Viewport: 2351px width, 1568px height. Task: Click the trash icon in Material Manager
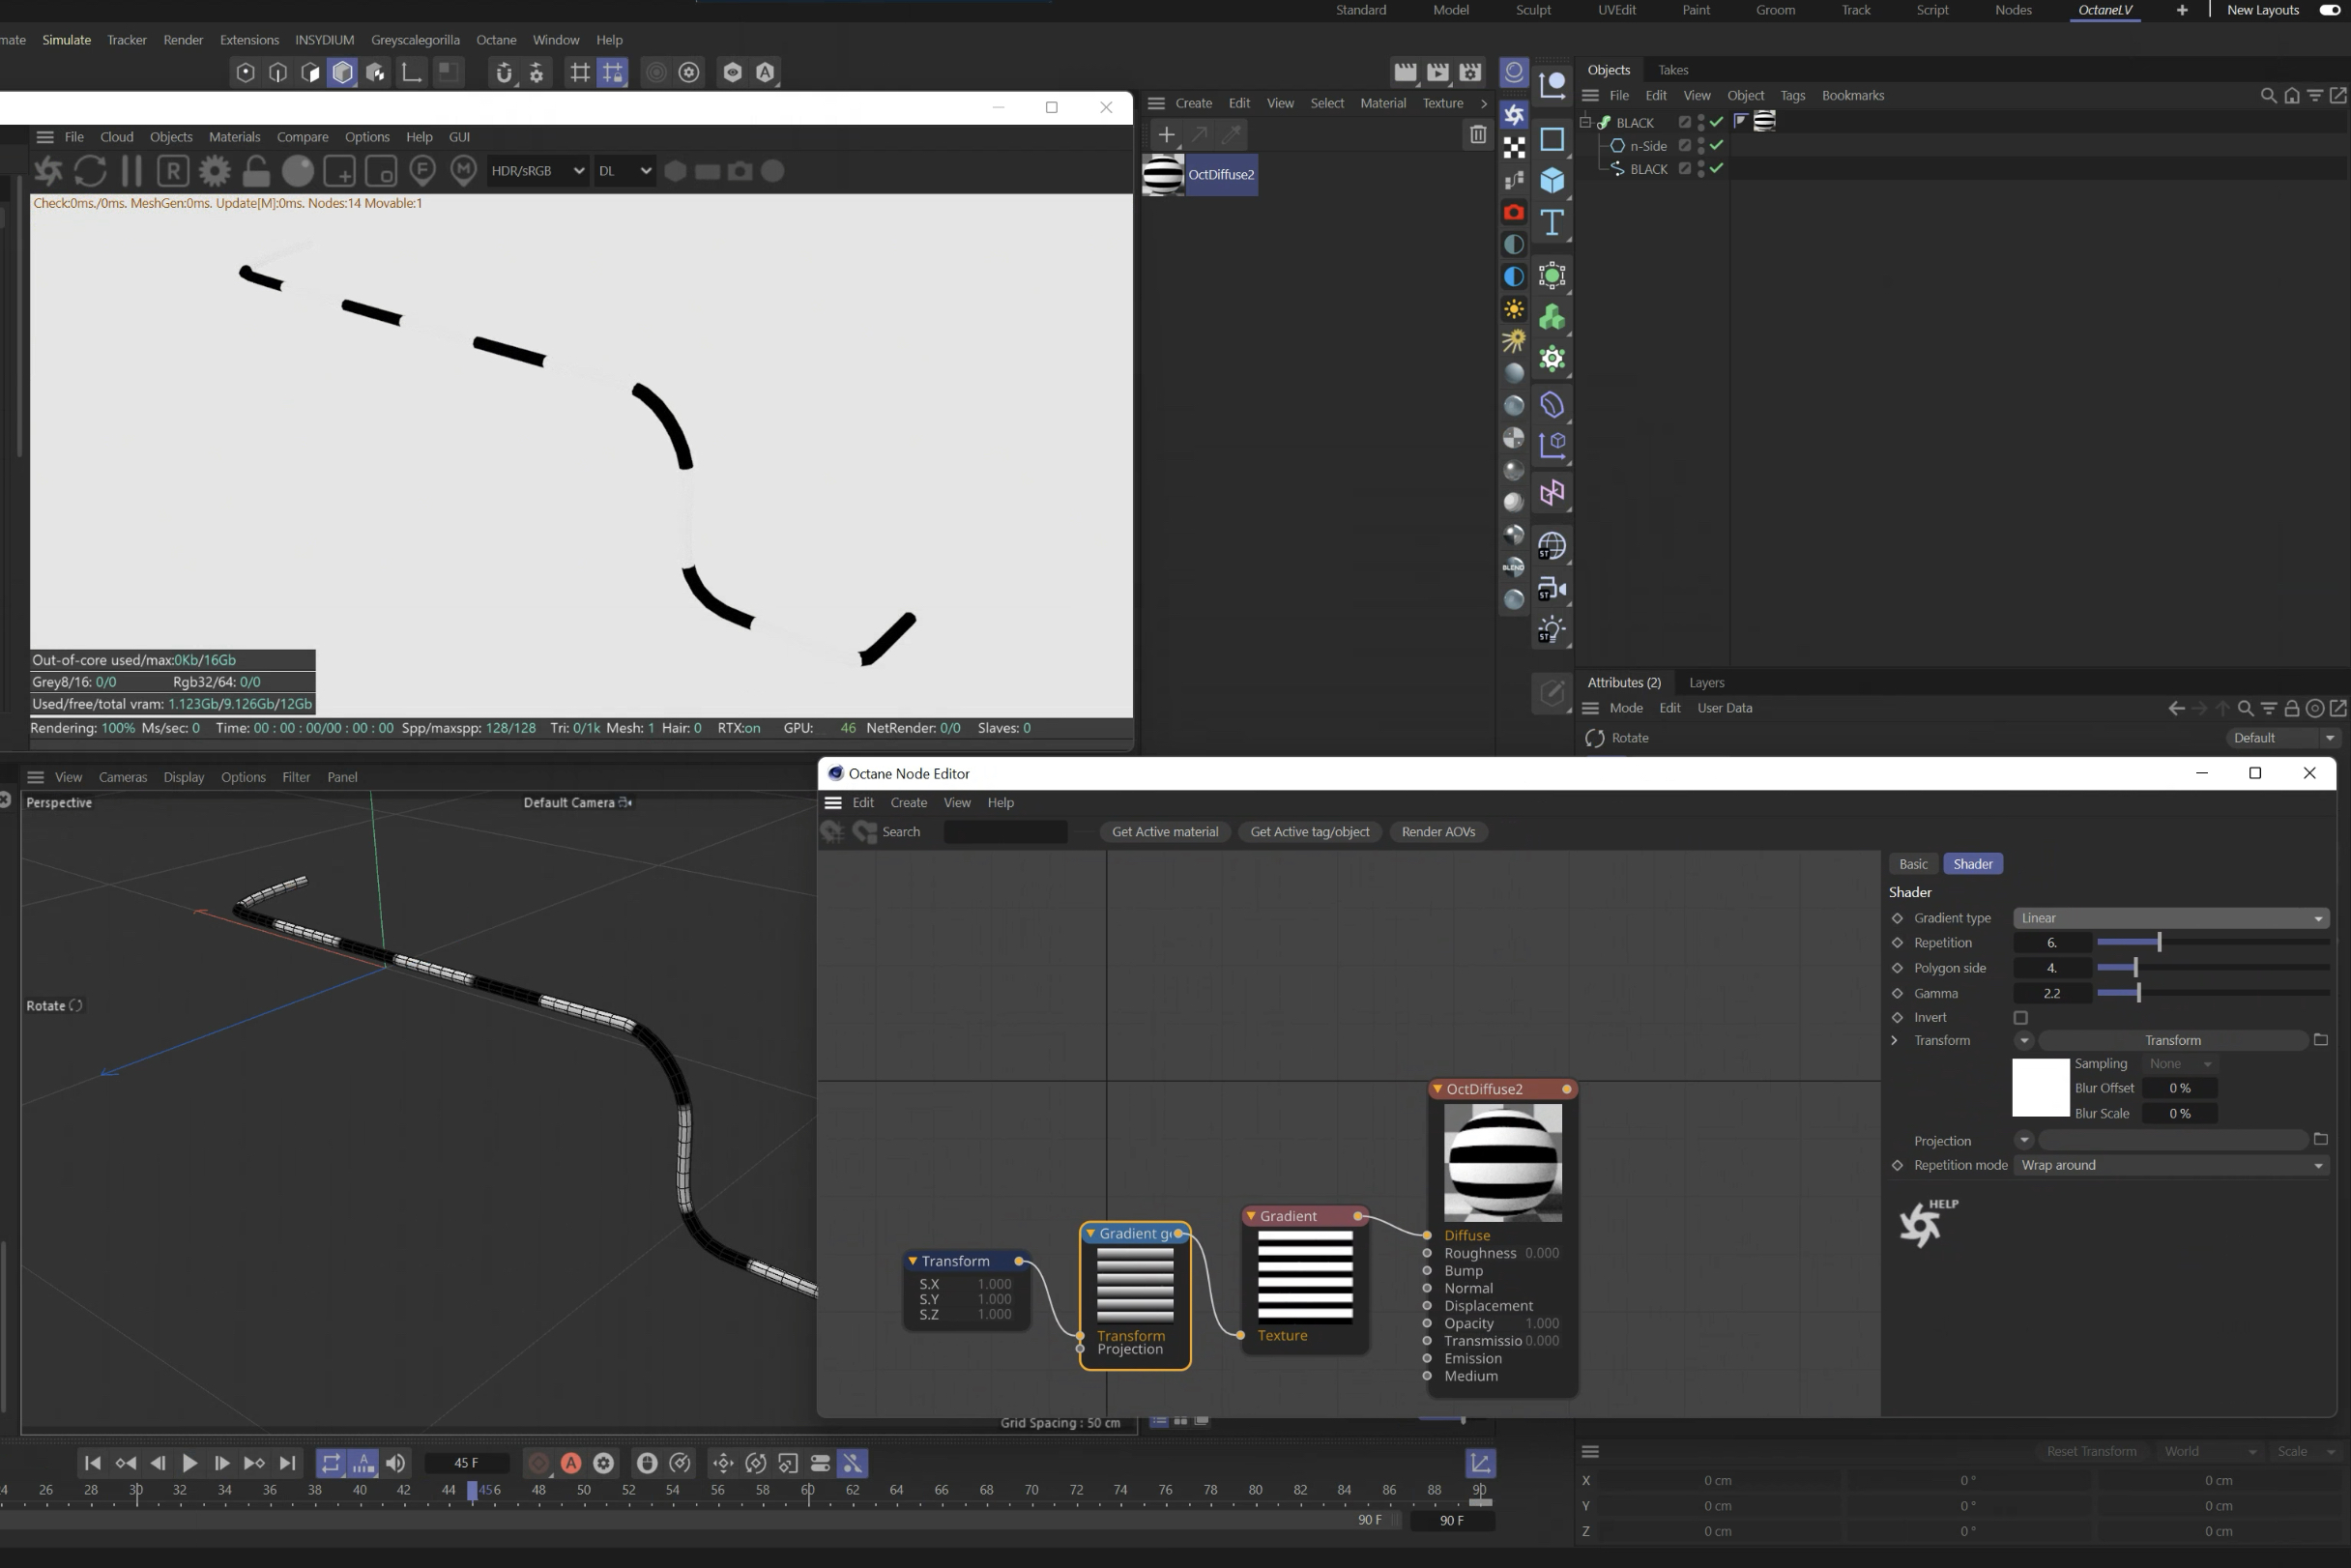(1477, 134)
